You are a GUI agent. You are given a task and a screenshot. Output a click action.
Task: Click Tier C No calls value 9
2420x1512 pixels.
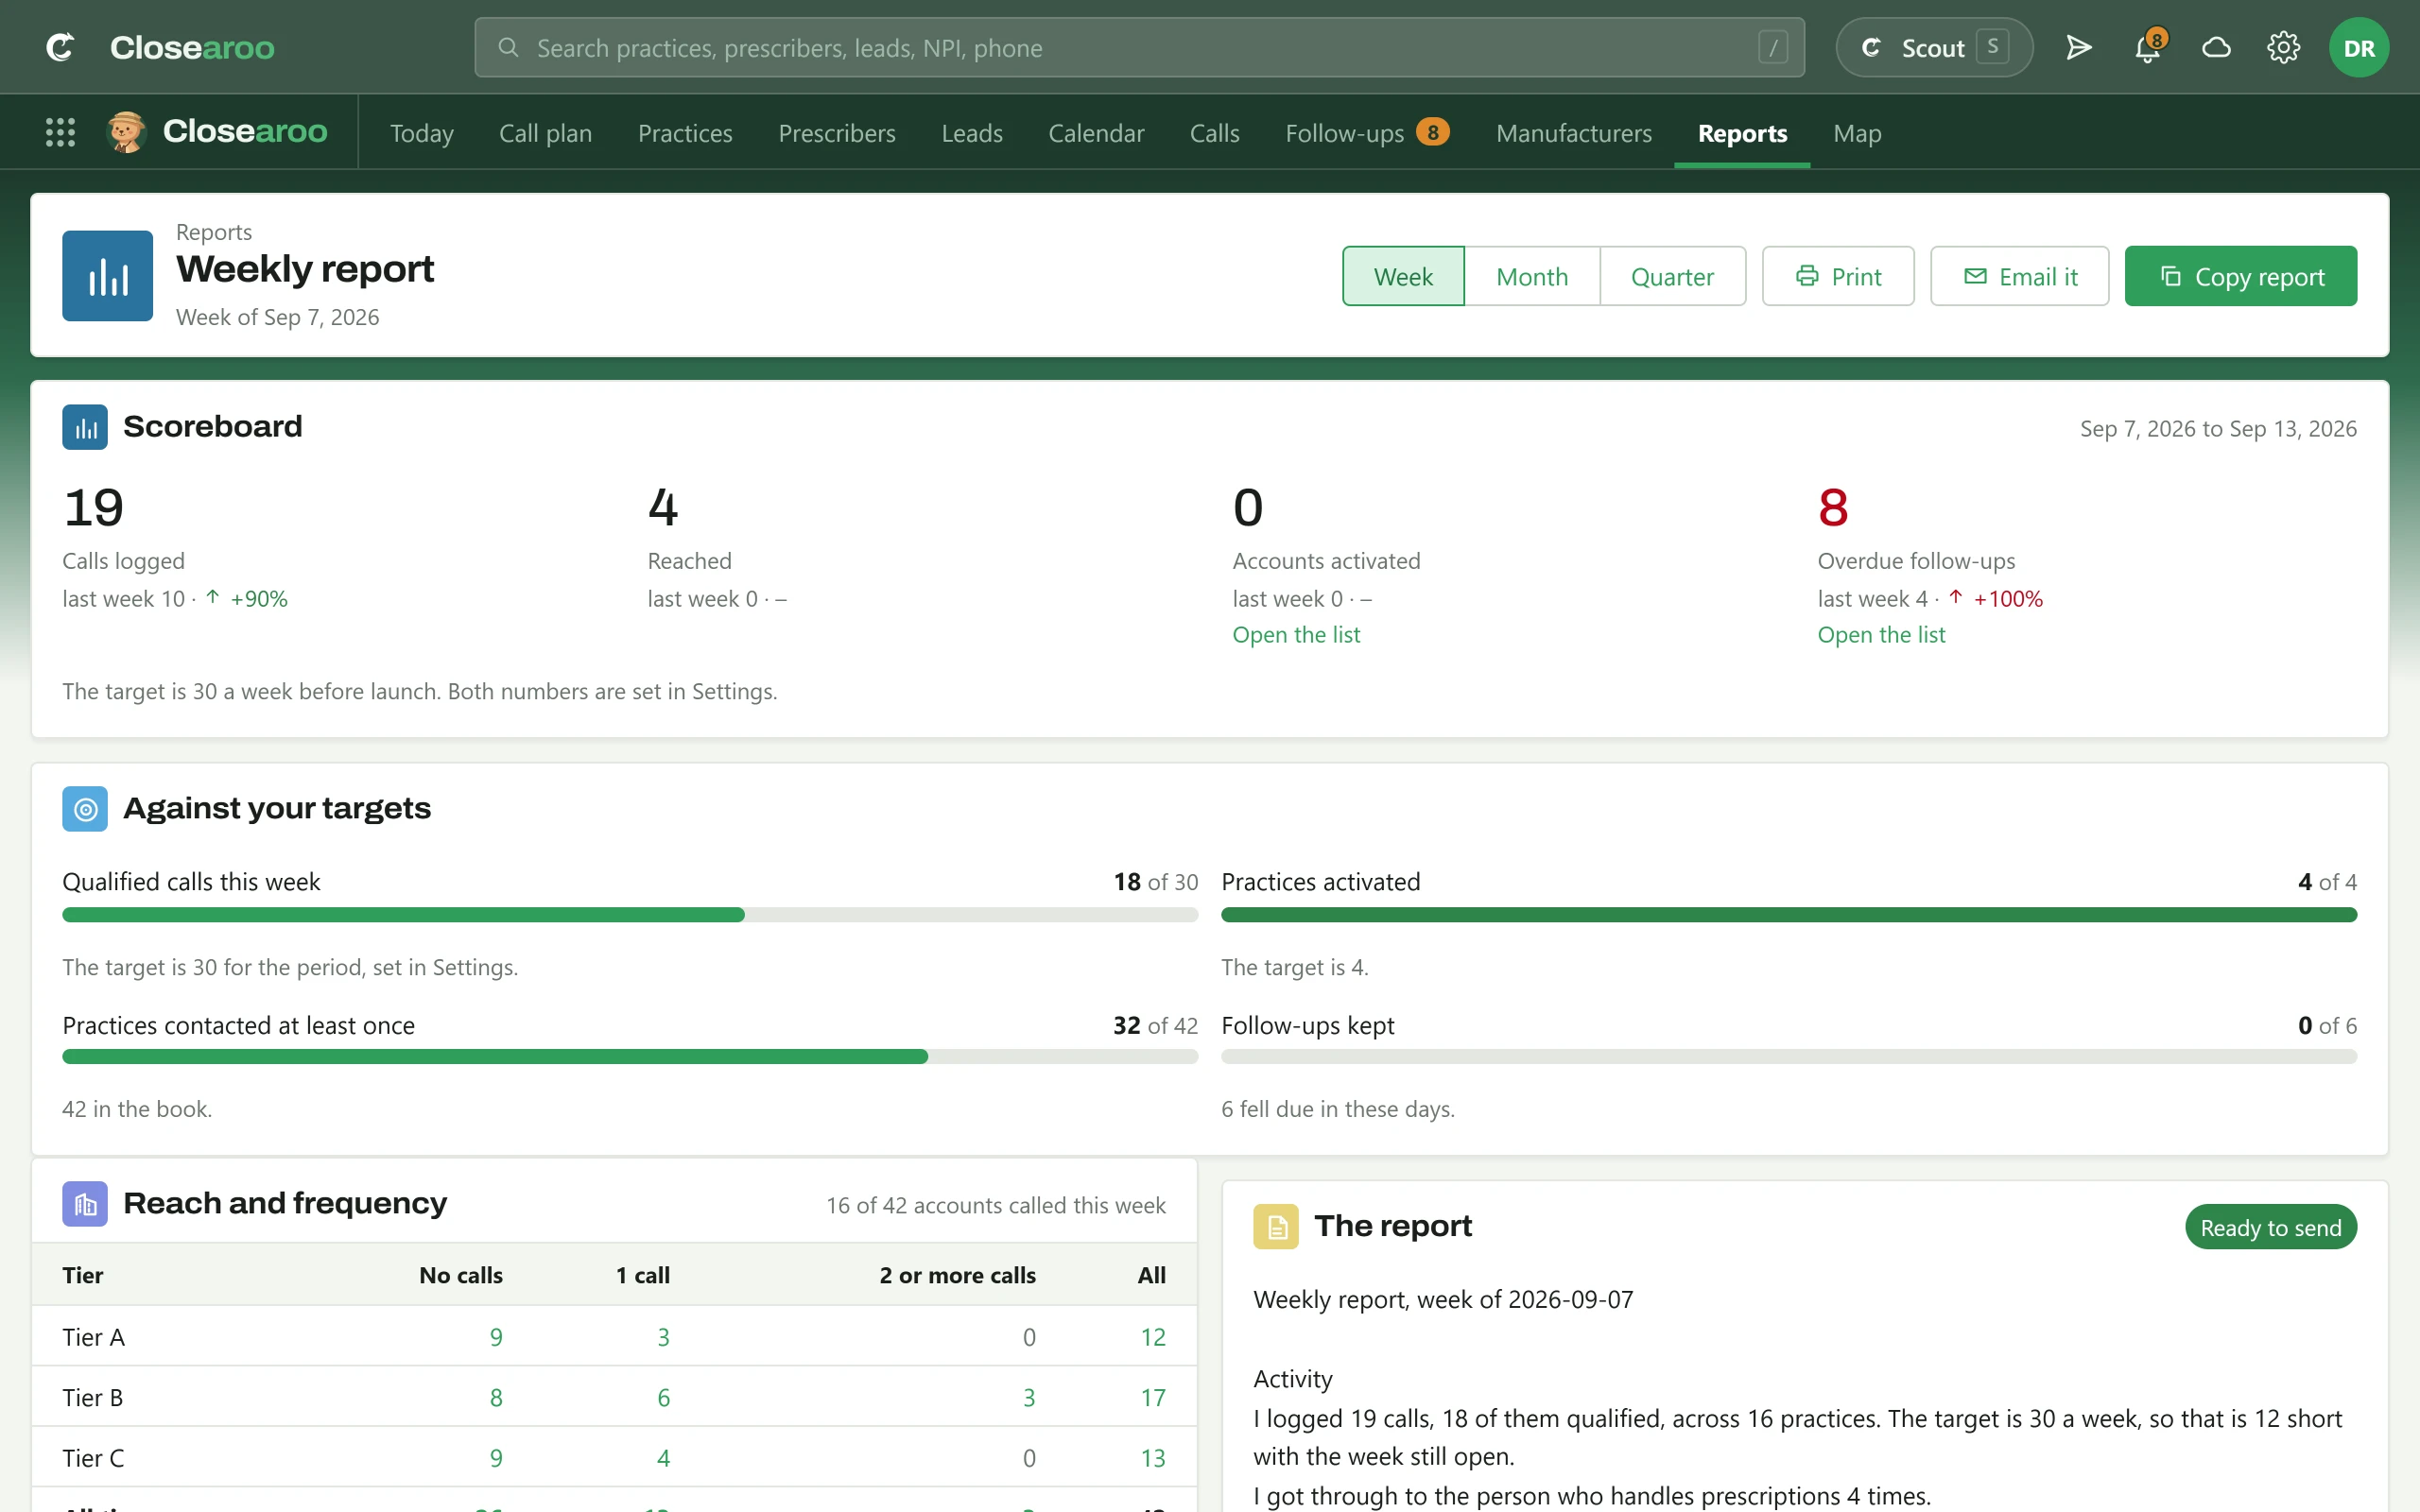[496, 1458]
